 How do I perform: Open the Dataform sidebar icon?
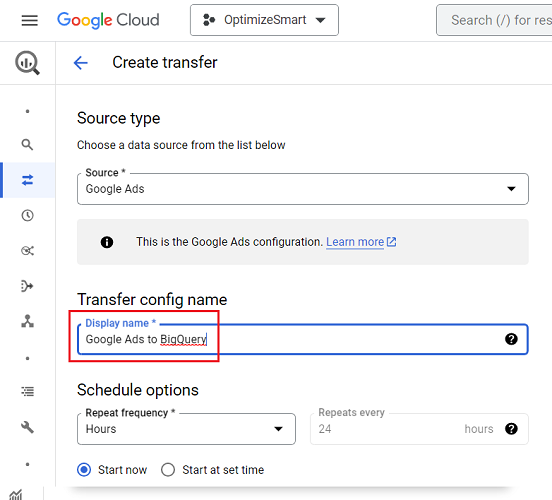click(x=27, y=286)
